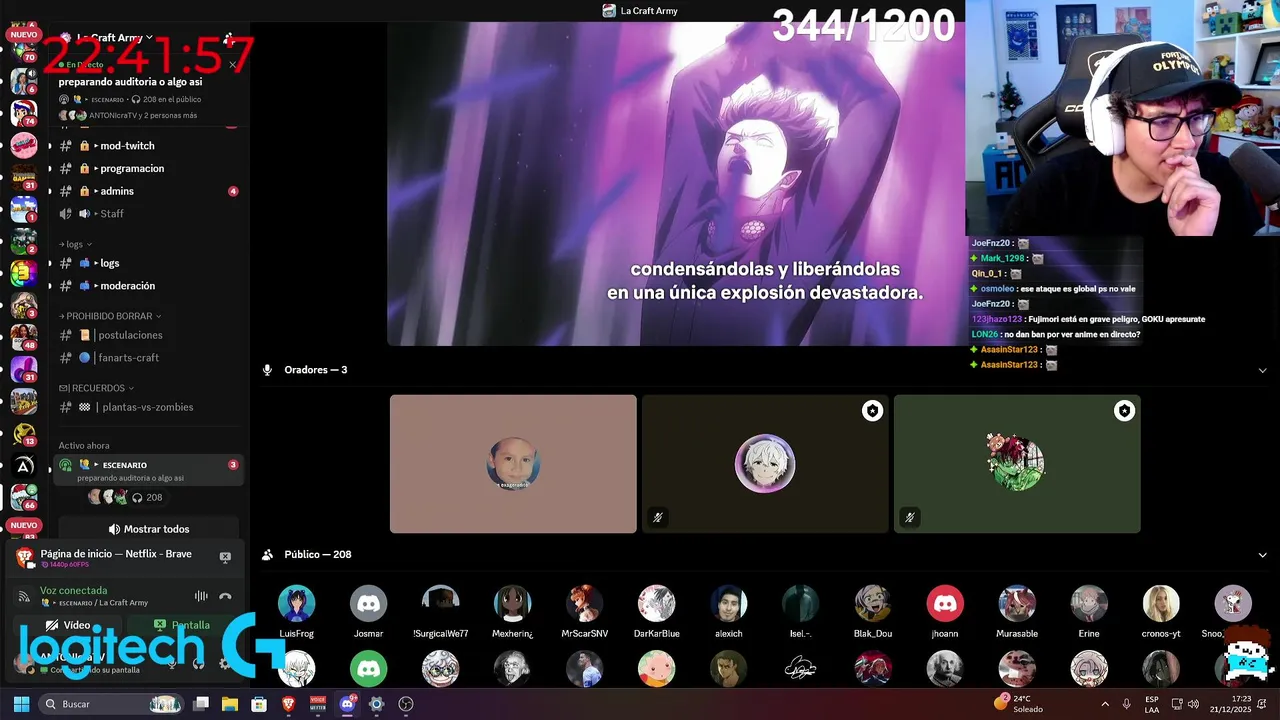Open ESP LAA keyboard language switcher

[x=1152, y=704]
